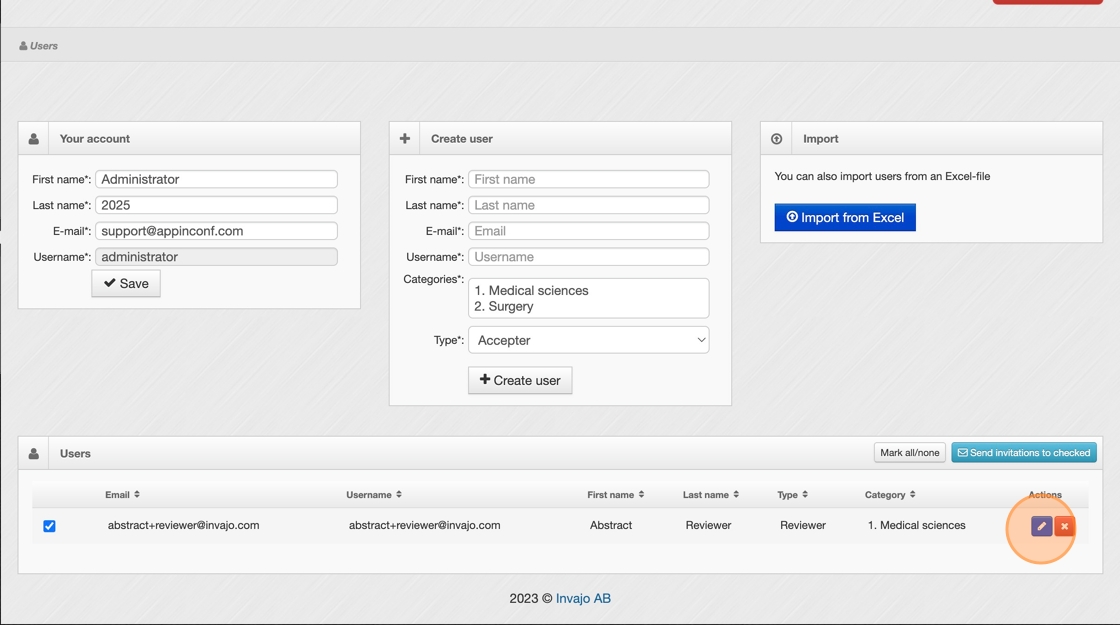Open the Type dropdown showing Accepter
This screenshot has width=1120, height=625.
[588, 340]
